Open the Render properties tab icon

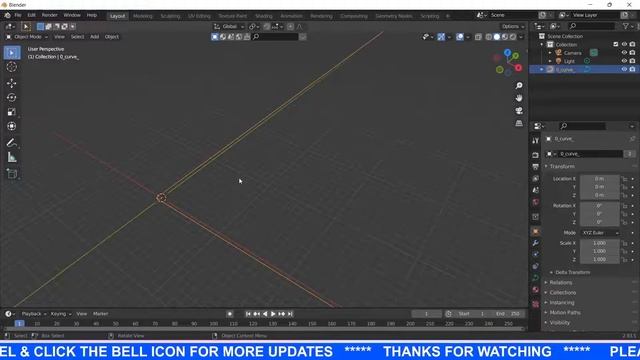pos(536,156)
